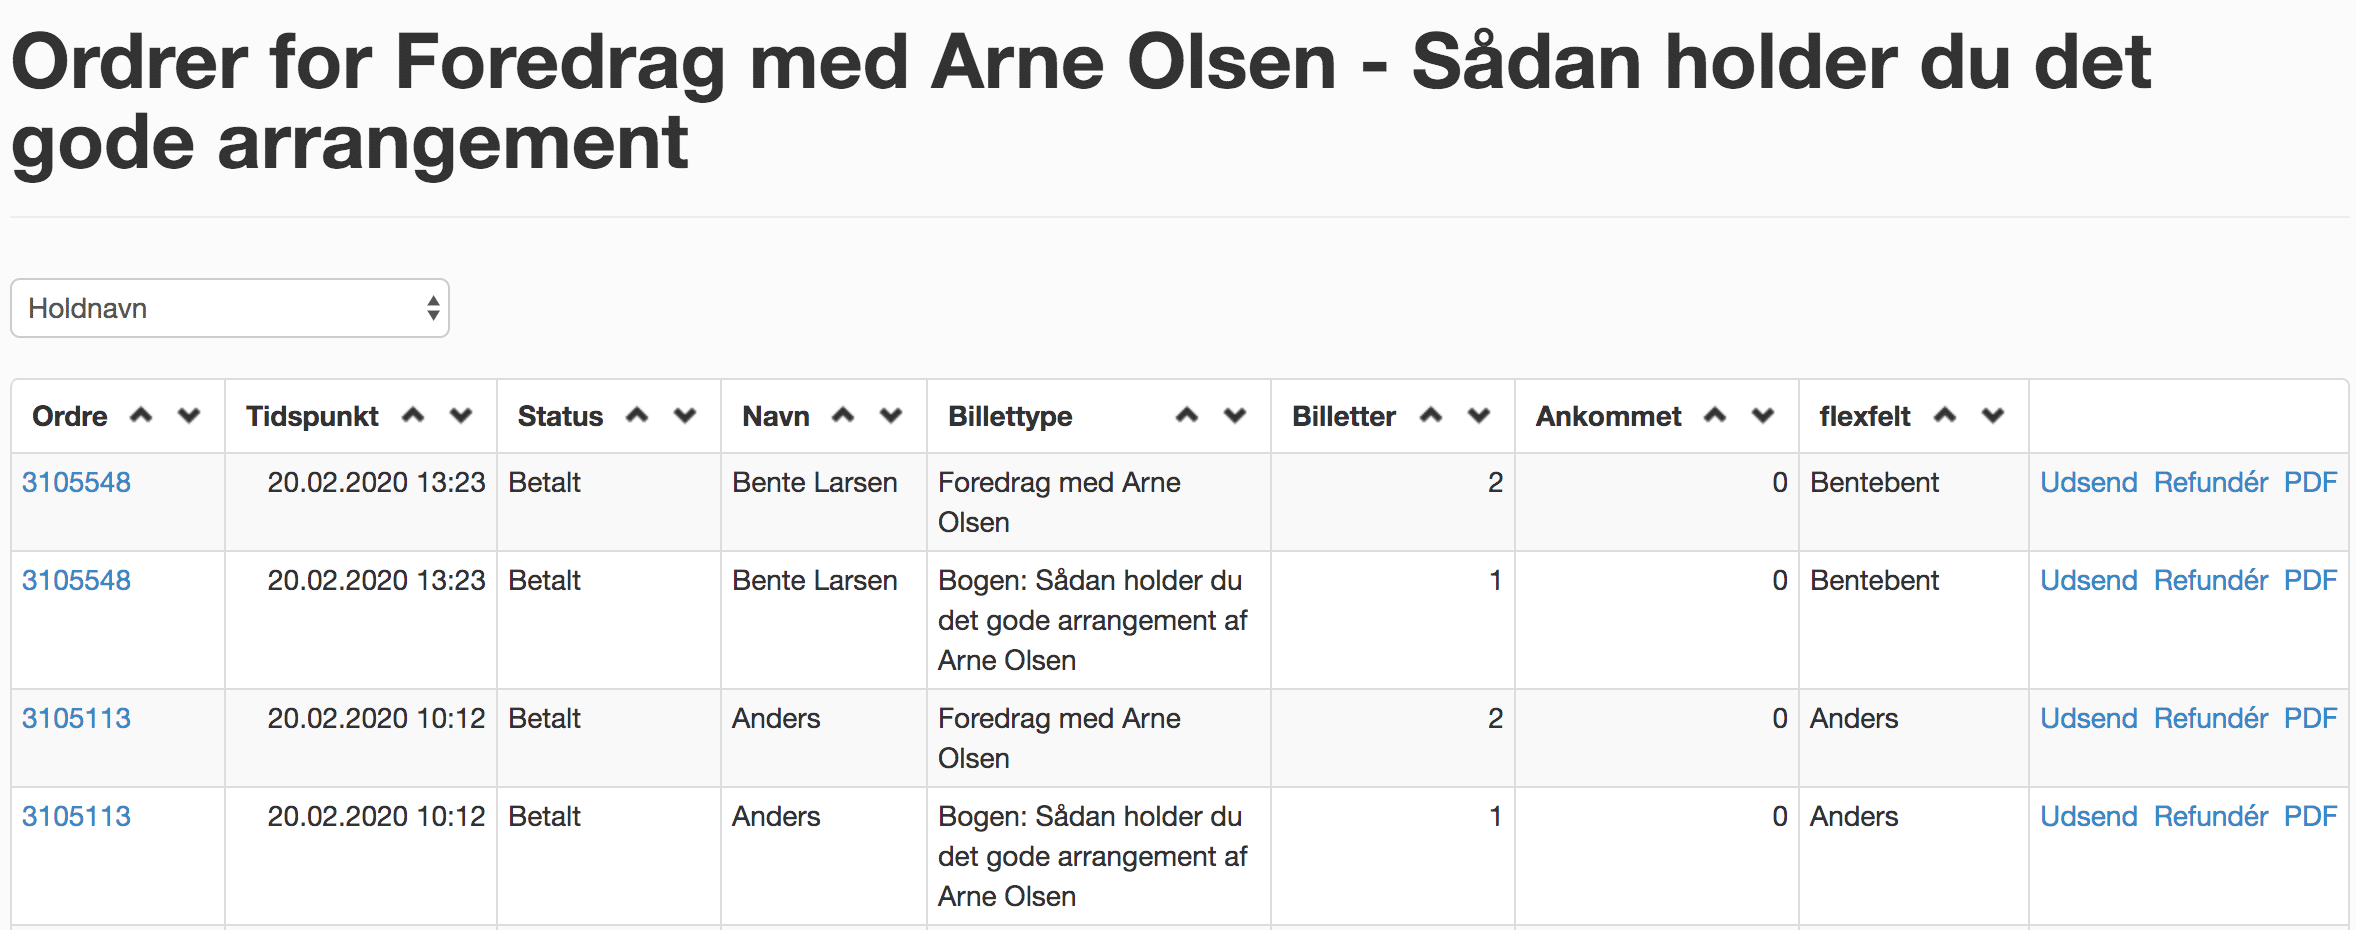
Task: Sort Billetter column ascending
Action: pos(1431,415)
